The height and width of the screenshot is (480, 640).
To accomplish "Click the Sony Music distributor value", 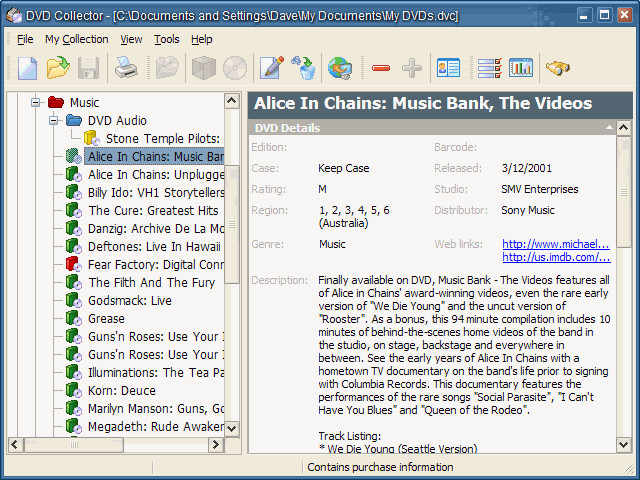I will (528, 210).
